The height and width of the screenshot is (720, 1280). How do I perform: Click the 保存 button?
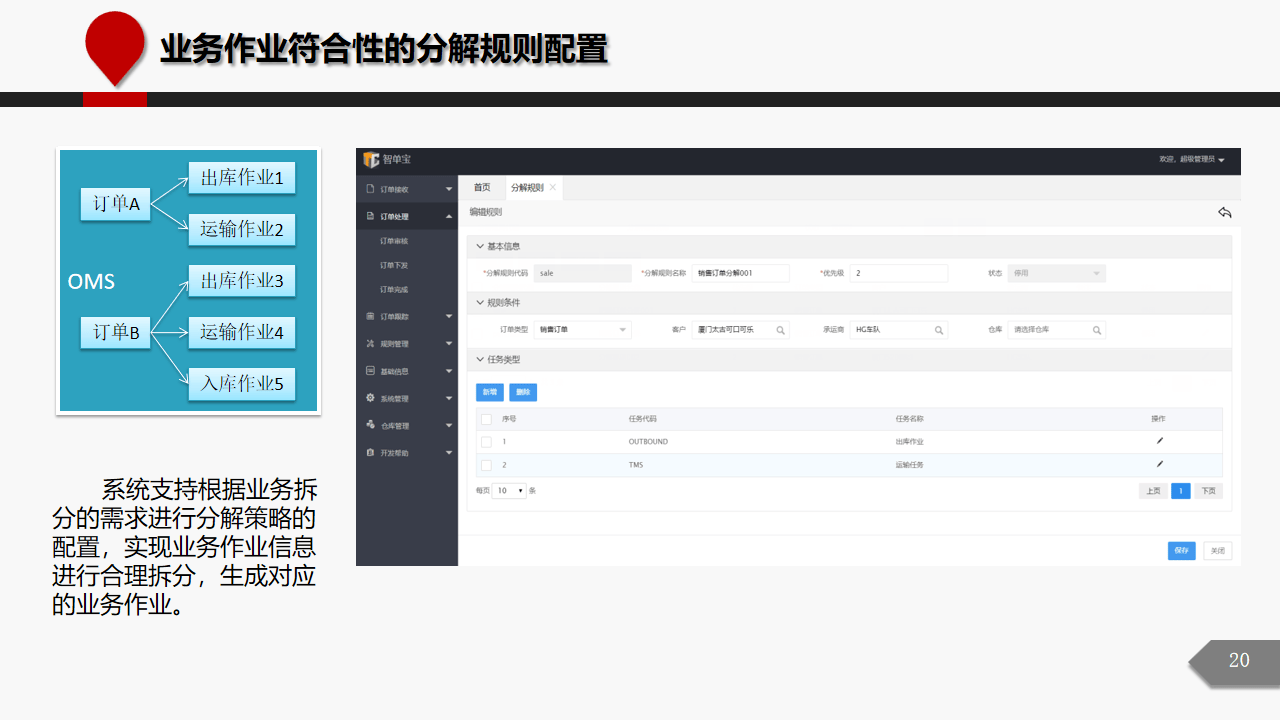click(x=1182, y=551)
